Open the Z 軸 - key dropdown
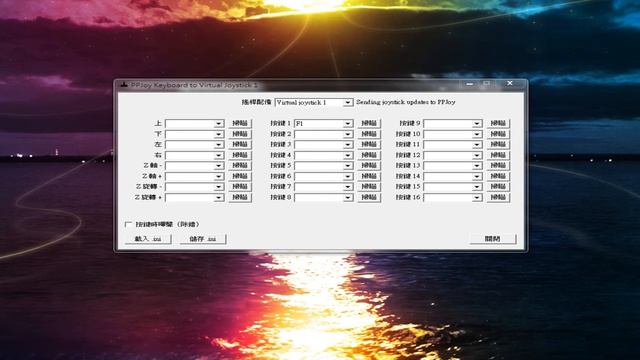640x360 pixels. [194, 165]
